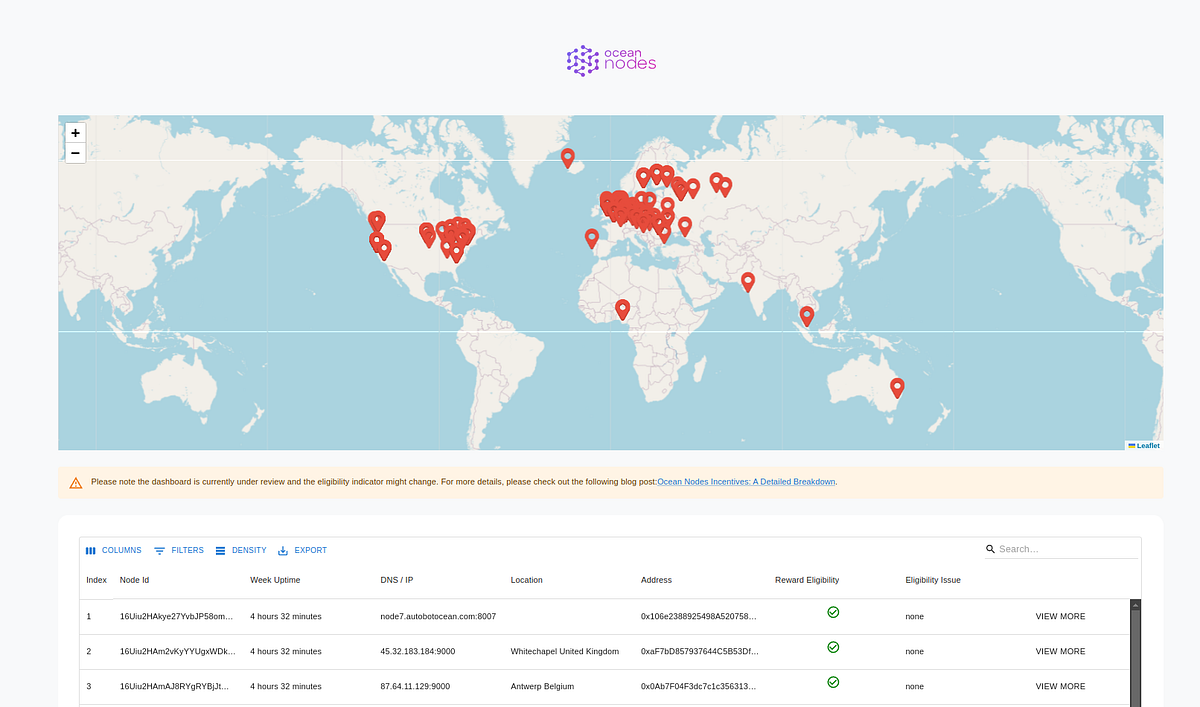Screen dimensions: 1200x707
Task: Click the warning triangle icon
Action: click(x=76, y=483)
